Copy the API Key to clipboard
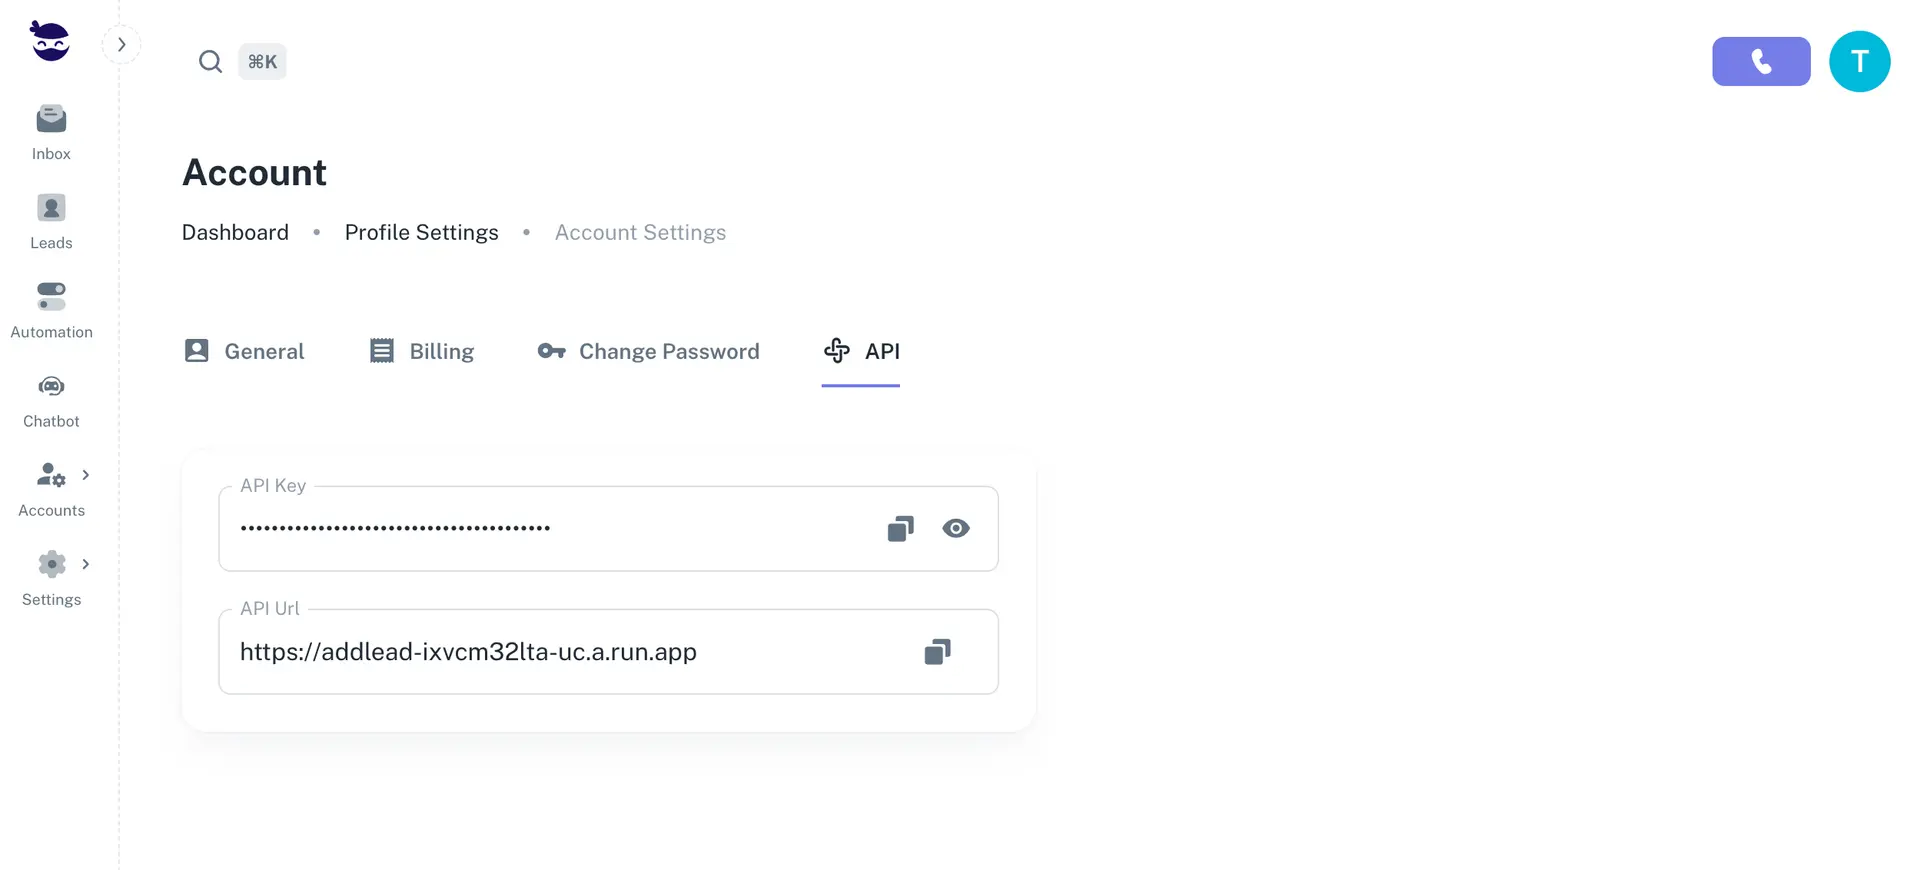Viewport: 1920px width, 870px height. tap(900, 529)
